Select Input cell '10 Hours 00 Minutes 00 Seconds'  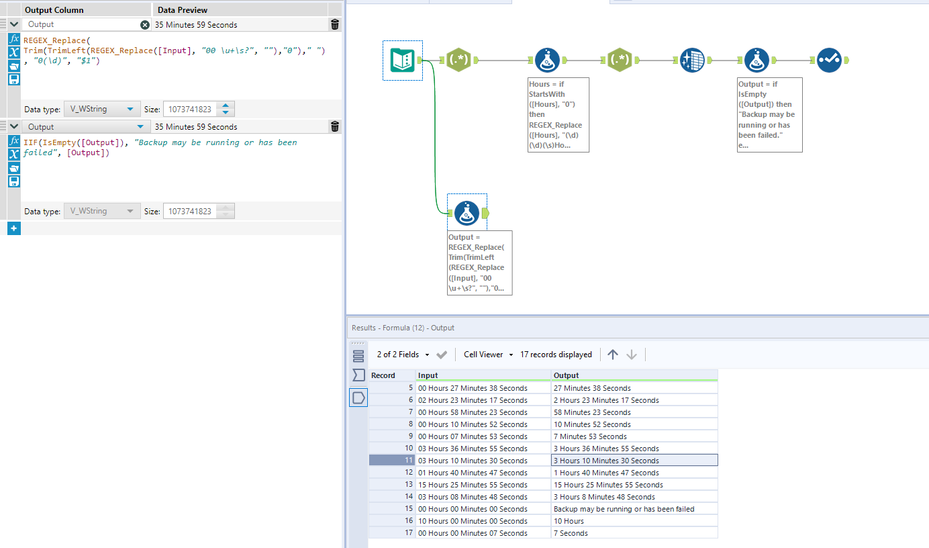click(483, 521)
